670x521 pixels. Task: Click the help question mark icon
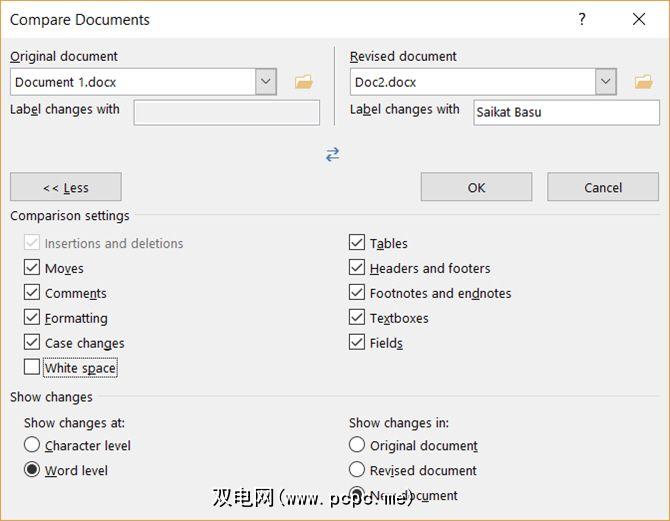pyautogui.click(x=582, y=19)
